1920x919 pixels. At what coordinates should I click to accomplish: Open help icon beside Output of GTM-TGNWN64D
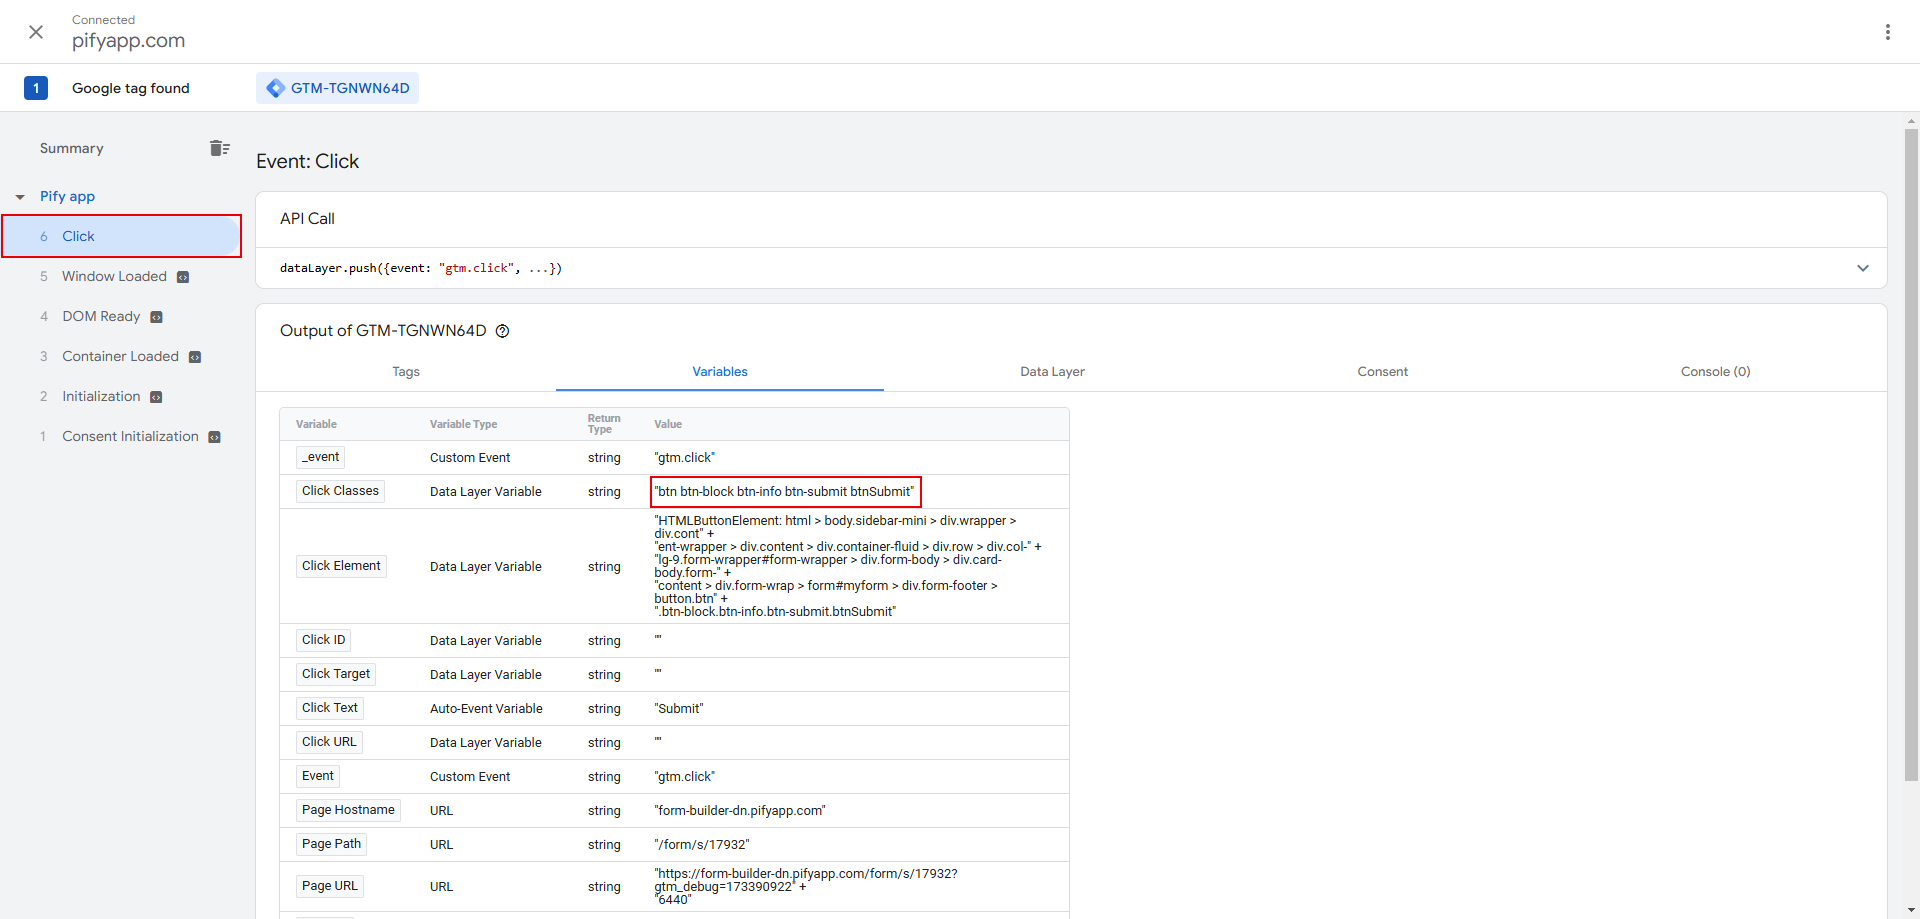pos(503,331)
